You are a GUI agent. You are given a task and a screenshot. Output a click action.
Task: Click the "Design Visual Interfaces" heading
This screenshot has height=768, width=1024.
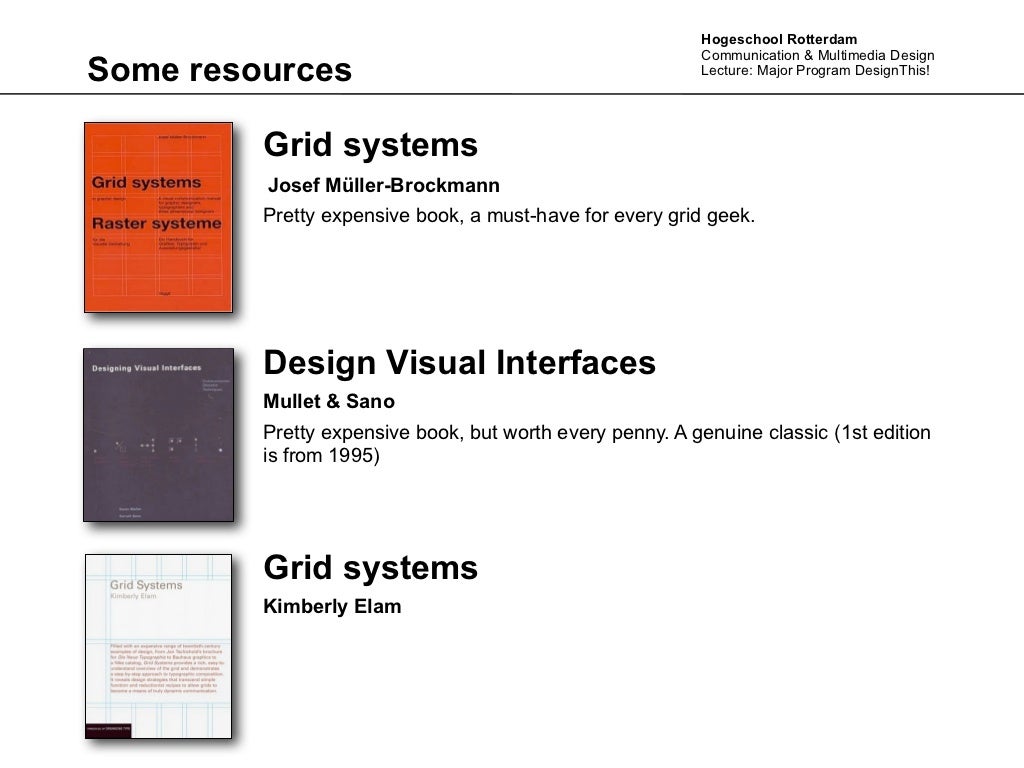(459, 362)
